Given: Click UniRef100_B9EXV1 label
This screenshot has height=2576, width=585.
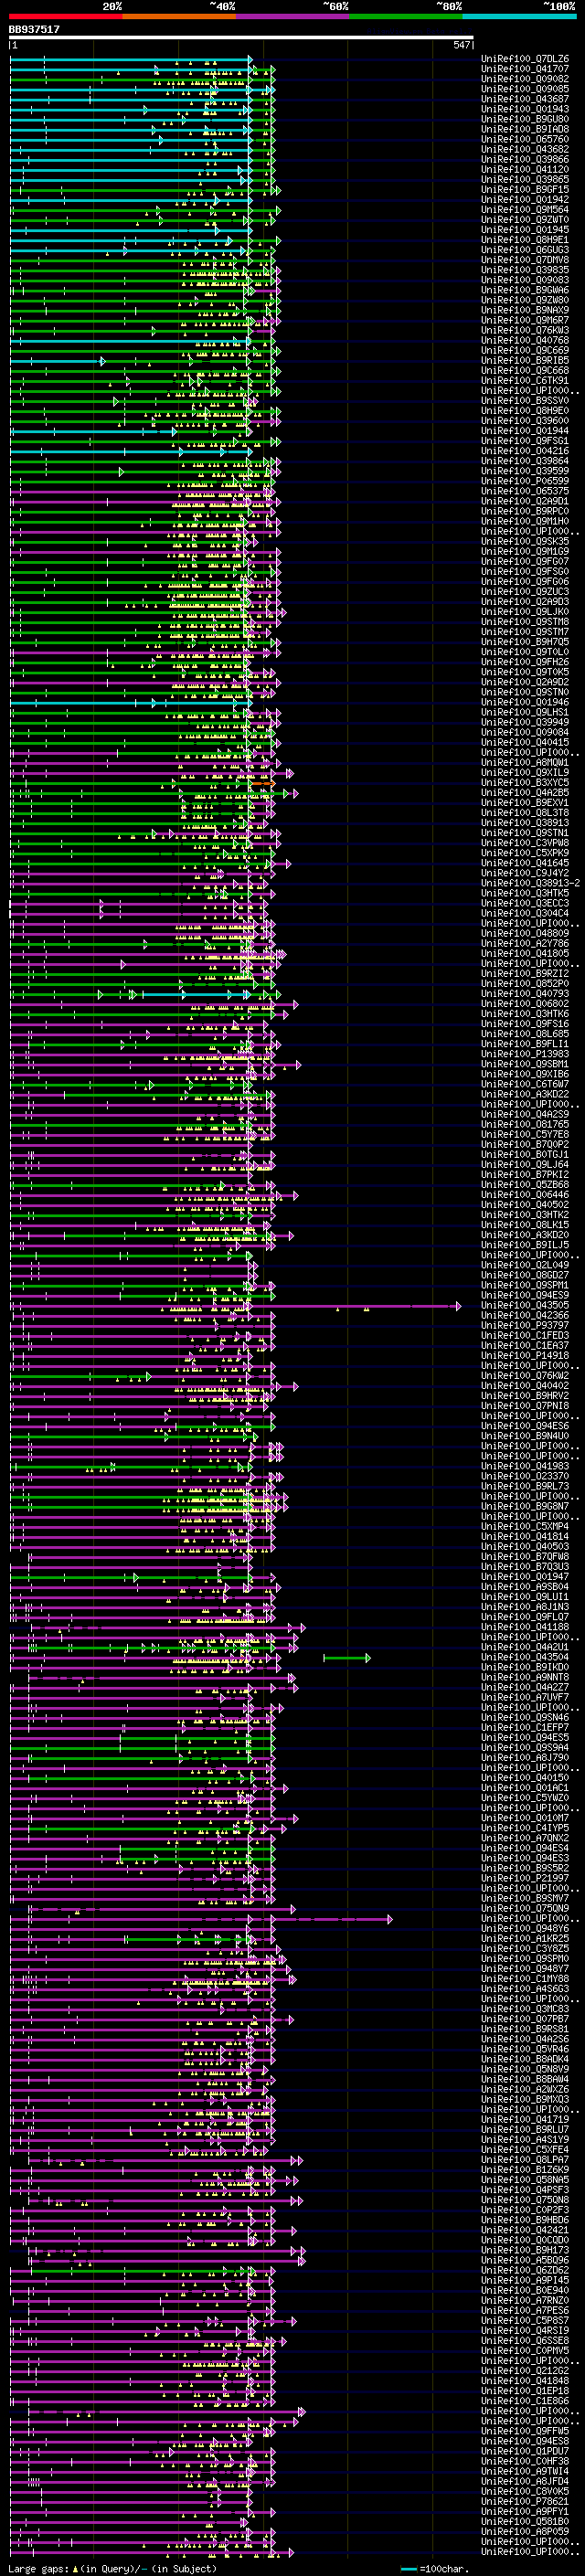Looking at the screenshot, I should 525,803.
